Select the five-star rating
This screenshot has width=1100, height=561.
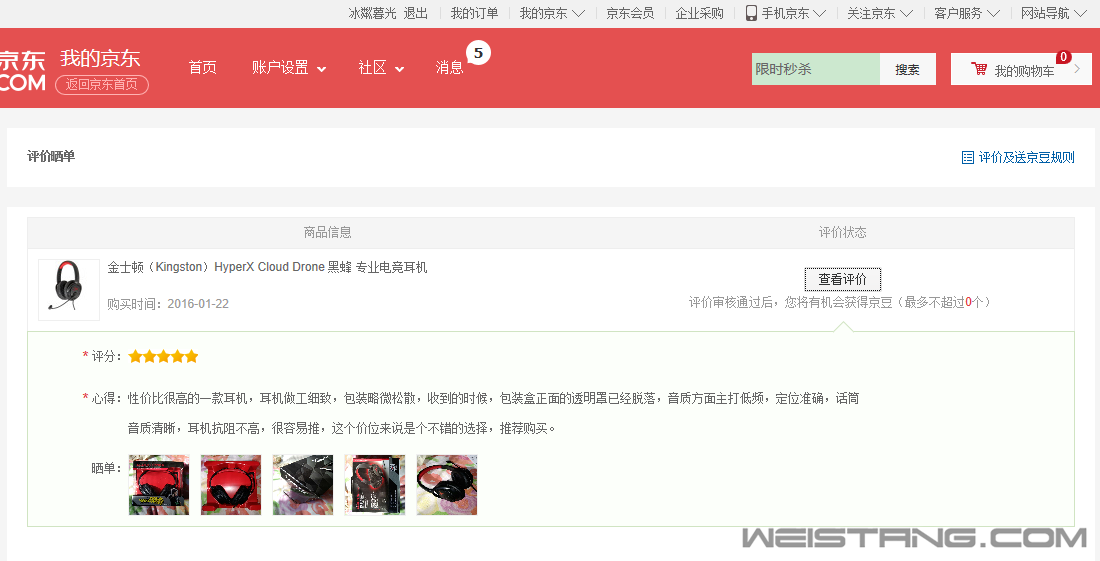[x=163, y=356]
